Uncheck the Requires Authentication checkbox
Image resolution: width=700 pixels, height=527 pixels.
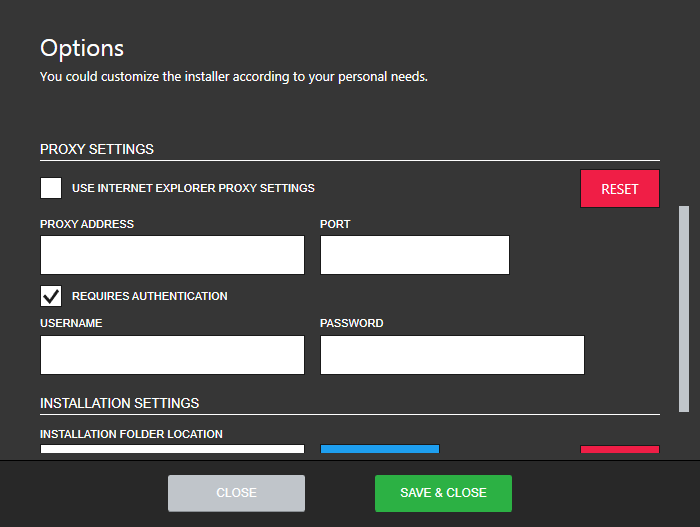(51, 296)
